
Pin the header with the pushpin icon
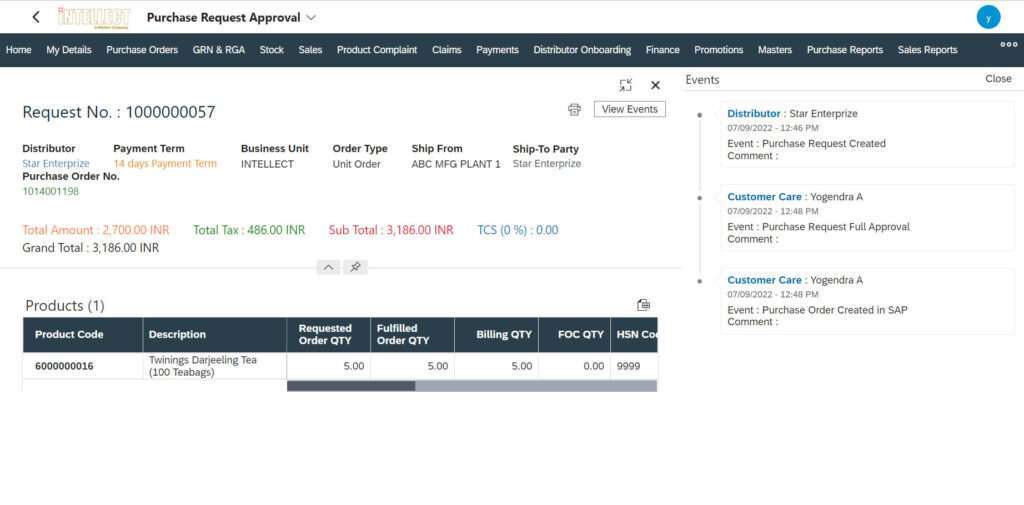click(354, 267)
